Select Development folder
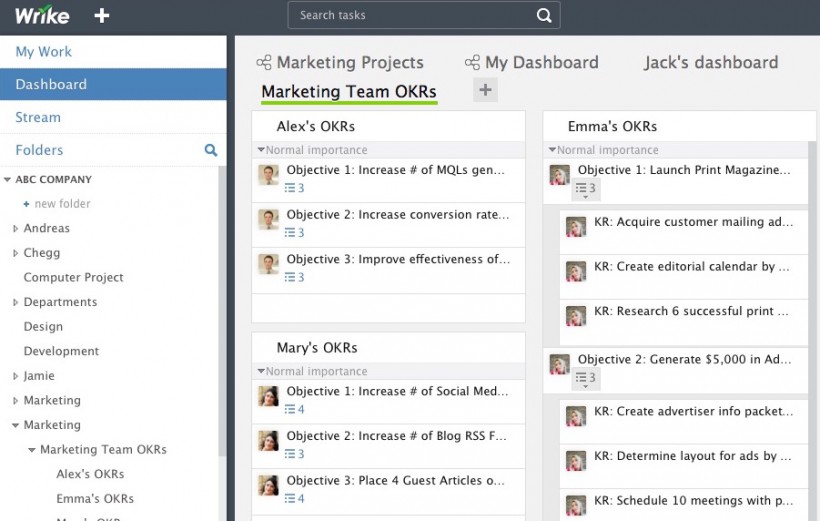Image resolution: width=820 pixels, height=521 pixels. point(61,351)
